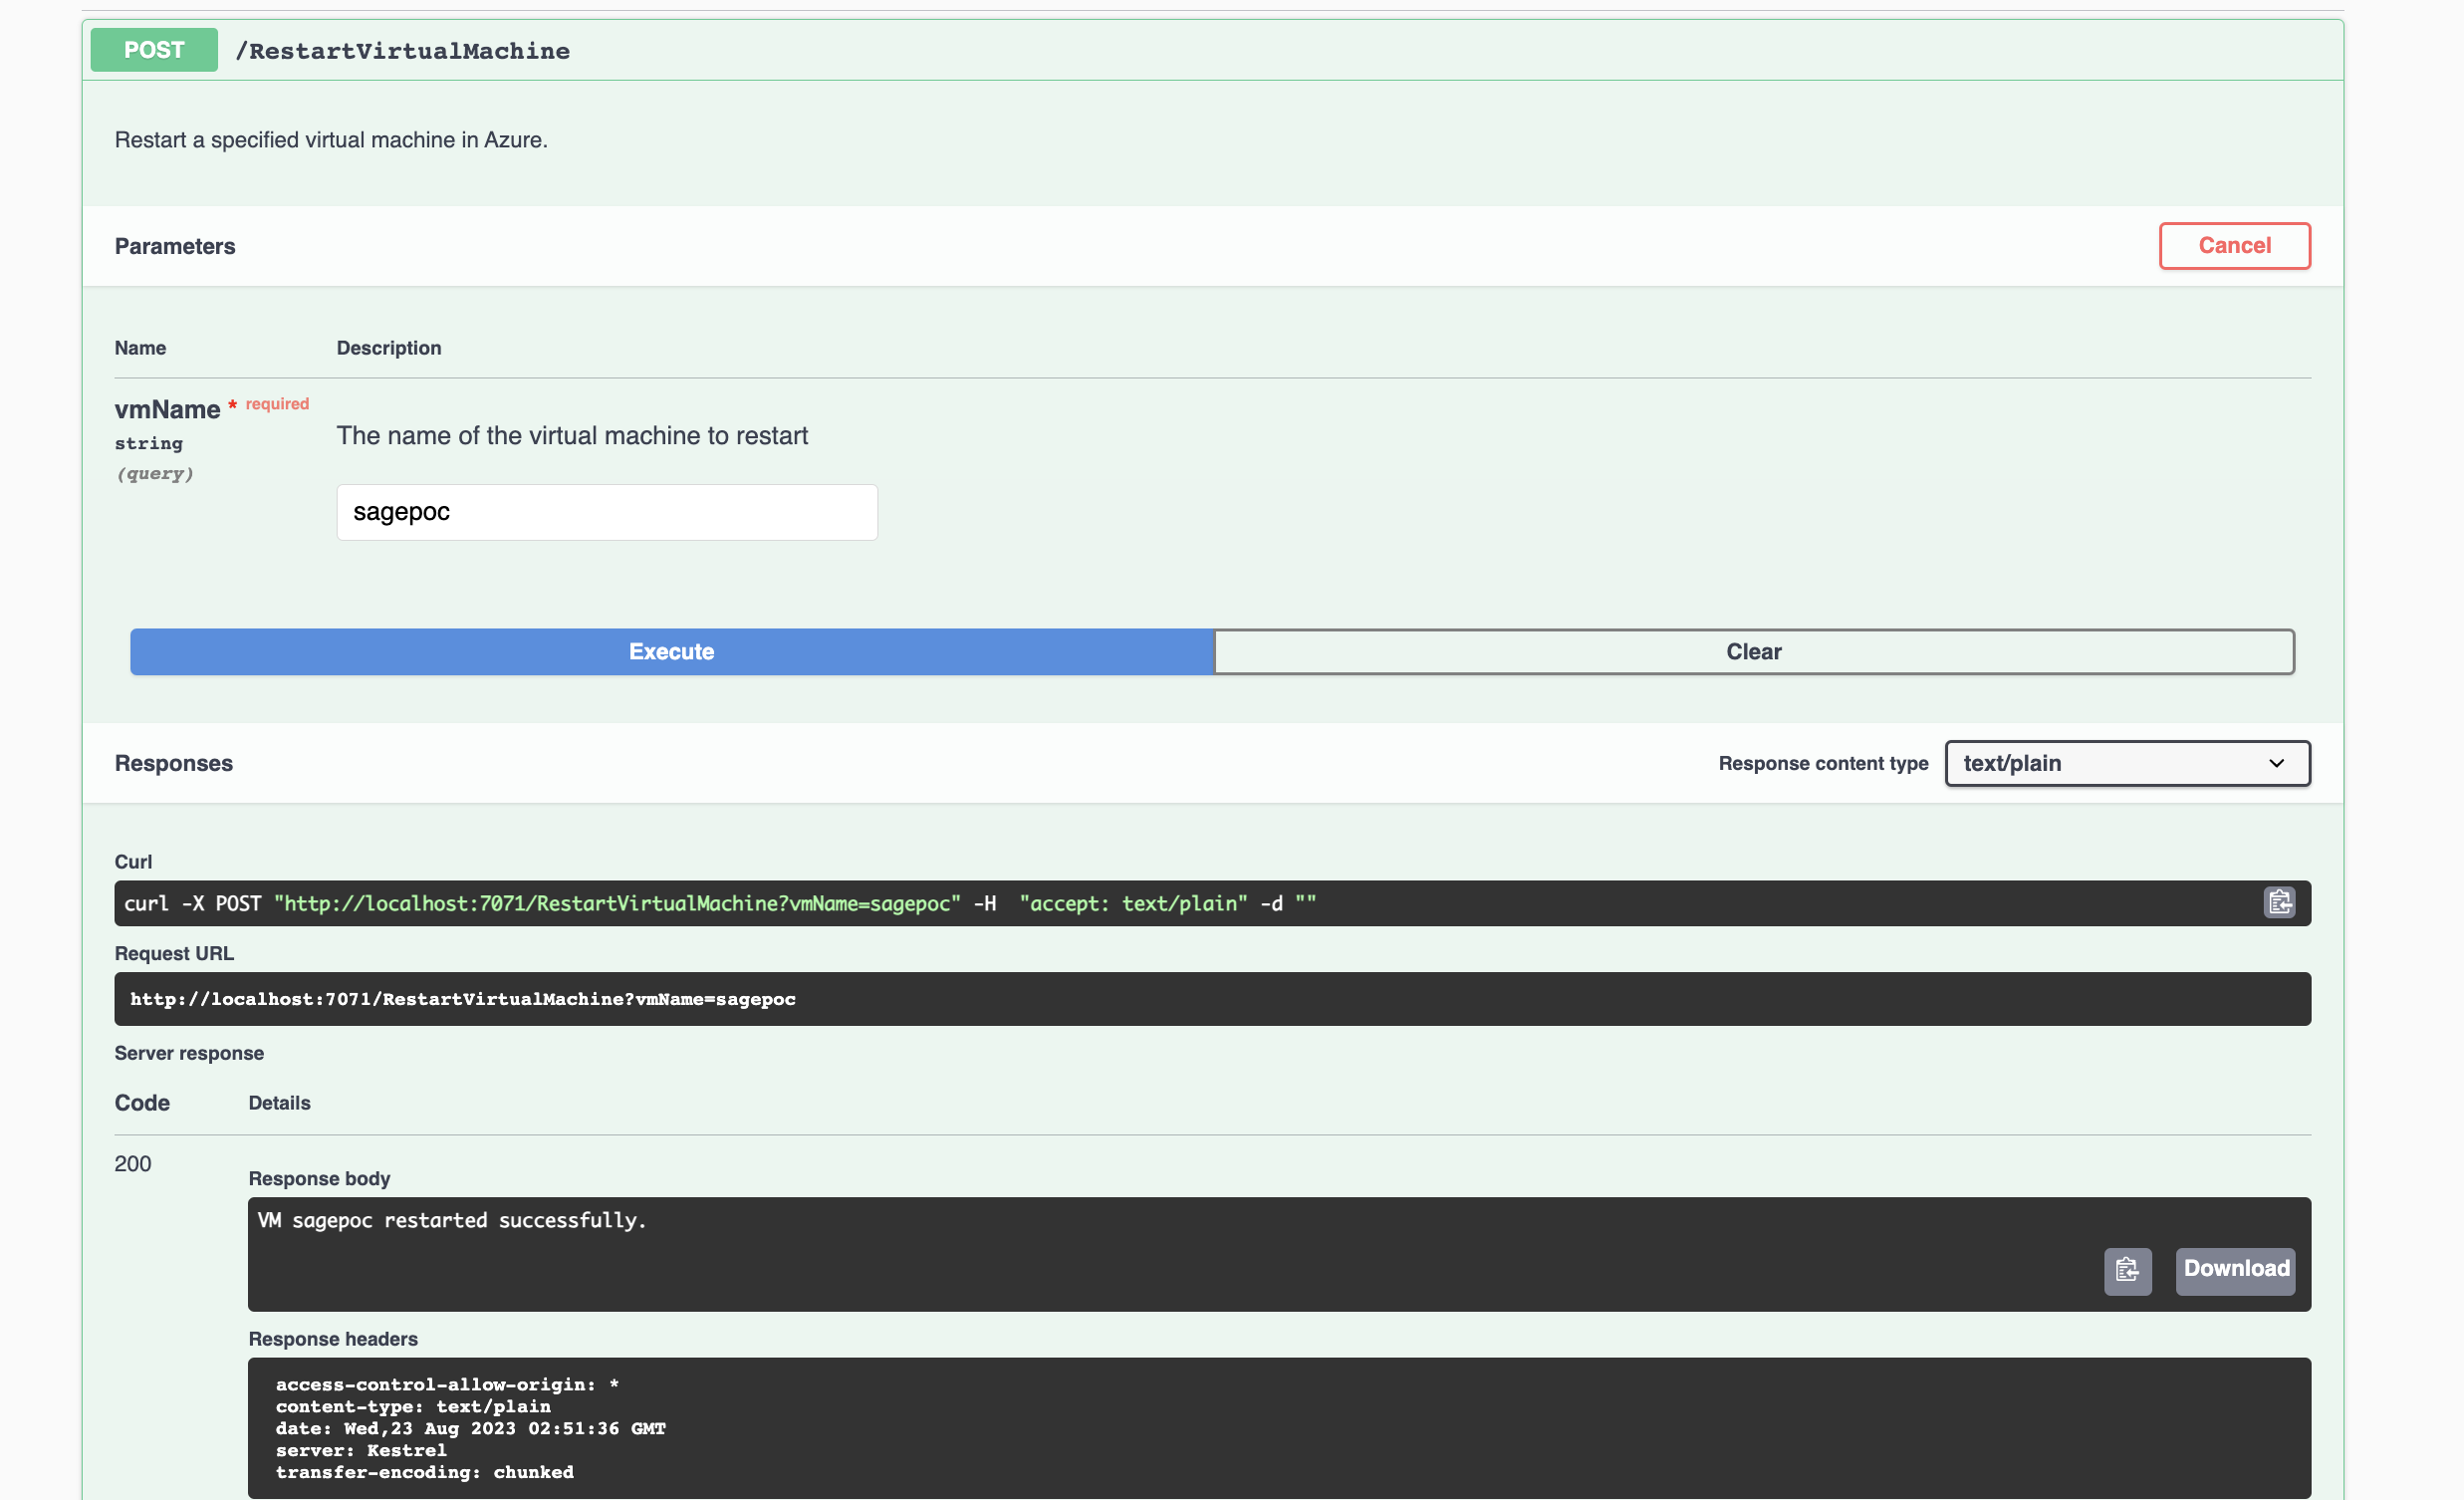Click the vmName input field containing sagepoc
Image resolution: width=2464 pixels, height=1500 pixels.
point(606,513)
